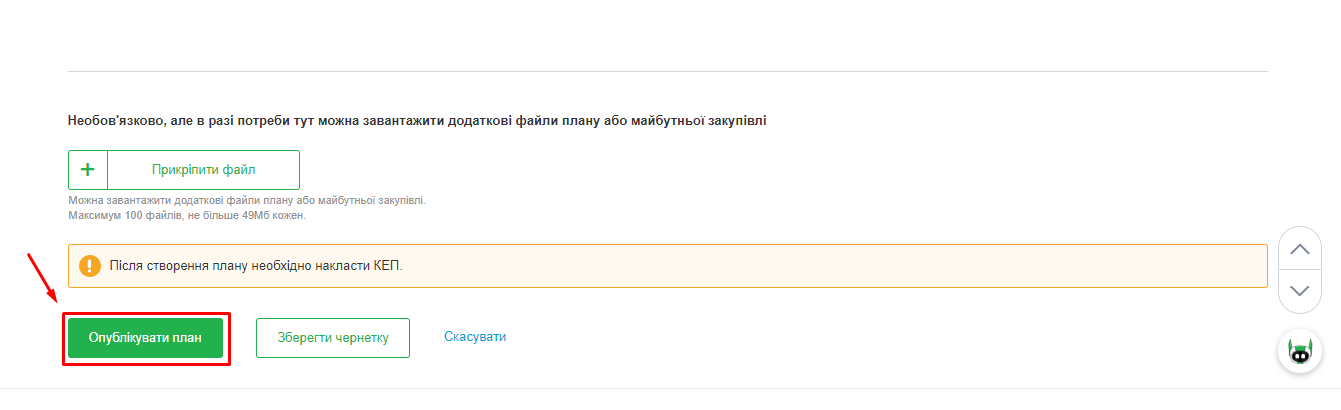
Task: Cancel using the "Скасувати" link
Action: pyautogui.click(x=475, y=337)
